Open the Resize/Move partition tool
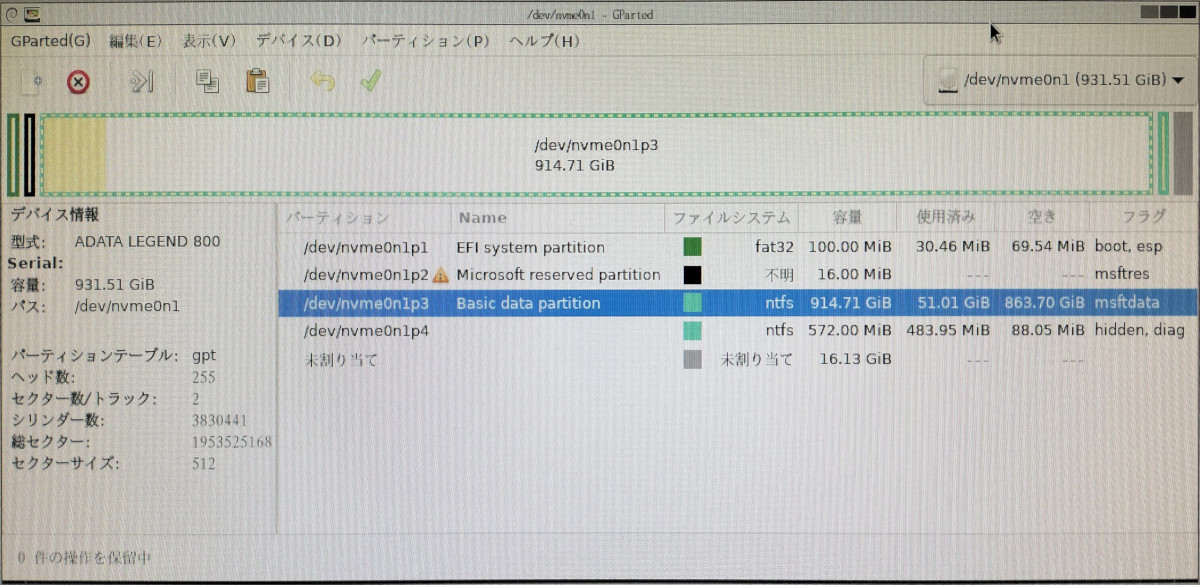 click(140, 82)
